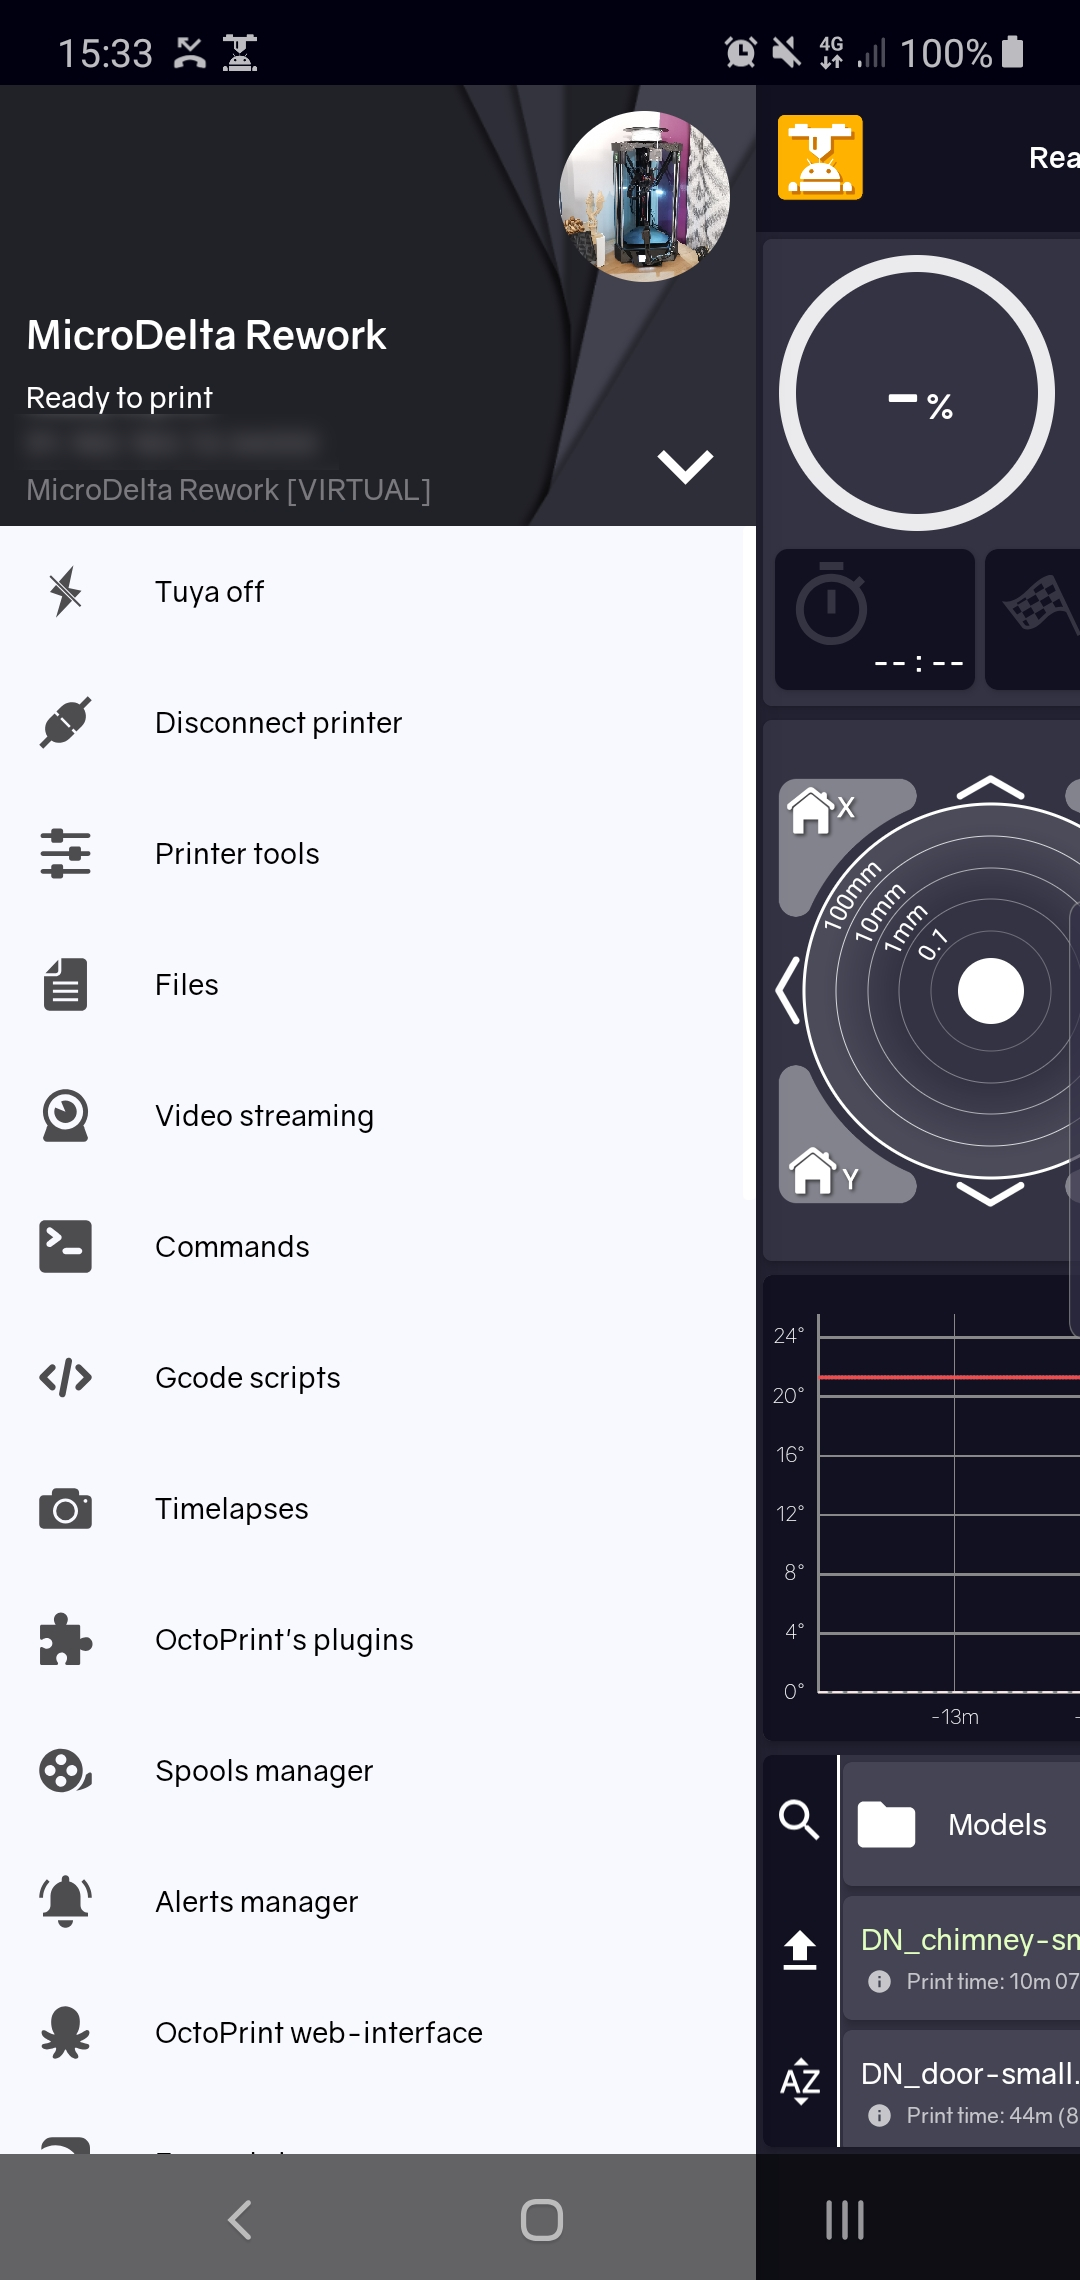Open Commands terminal icon
Screen dimensions: 1080x2280
66,1246
